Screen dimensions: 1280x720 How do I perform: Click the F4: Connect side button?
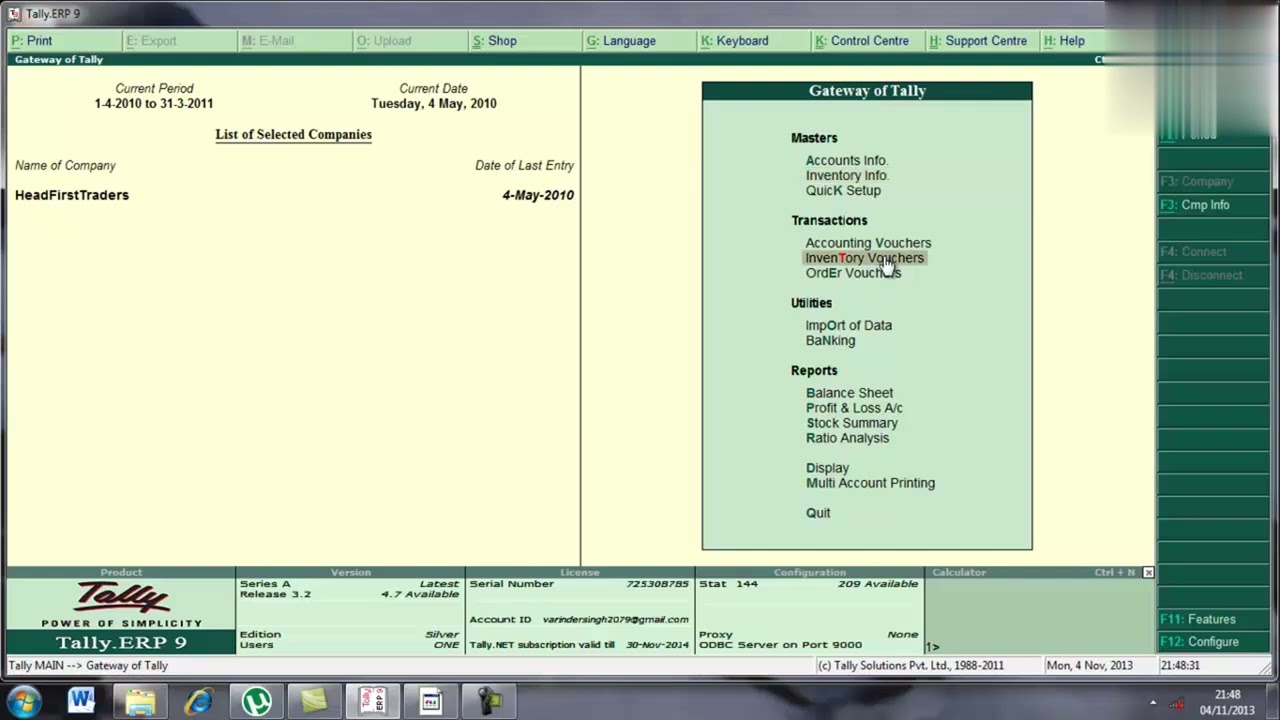(x=1215, y=252)
